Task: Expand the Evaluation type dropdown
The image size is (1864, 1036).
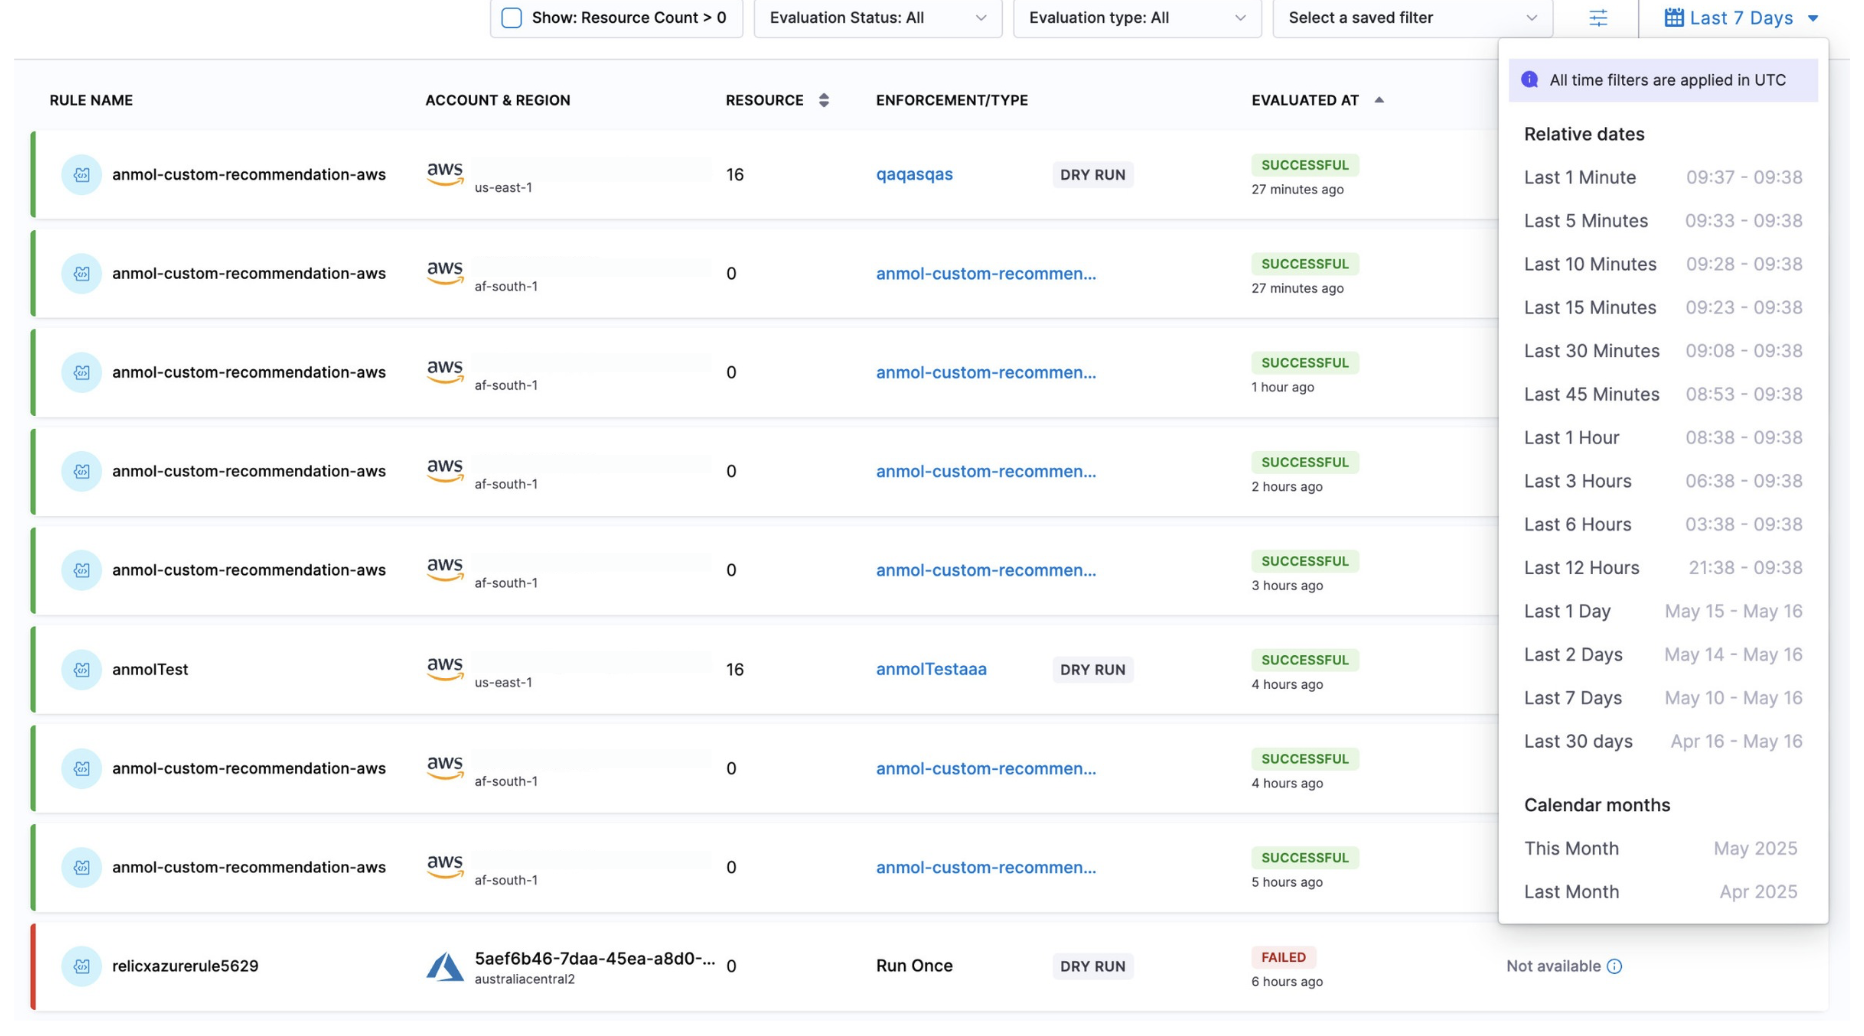Action: pyautogui.click(x=1136, y=18)
